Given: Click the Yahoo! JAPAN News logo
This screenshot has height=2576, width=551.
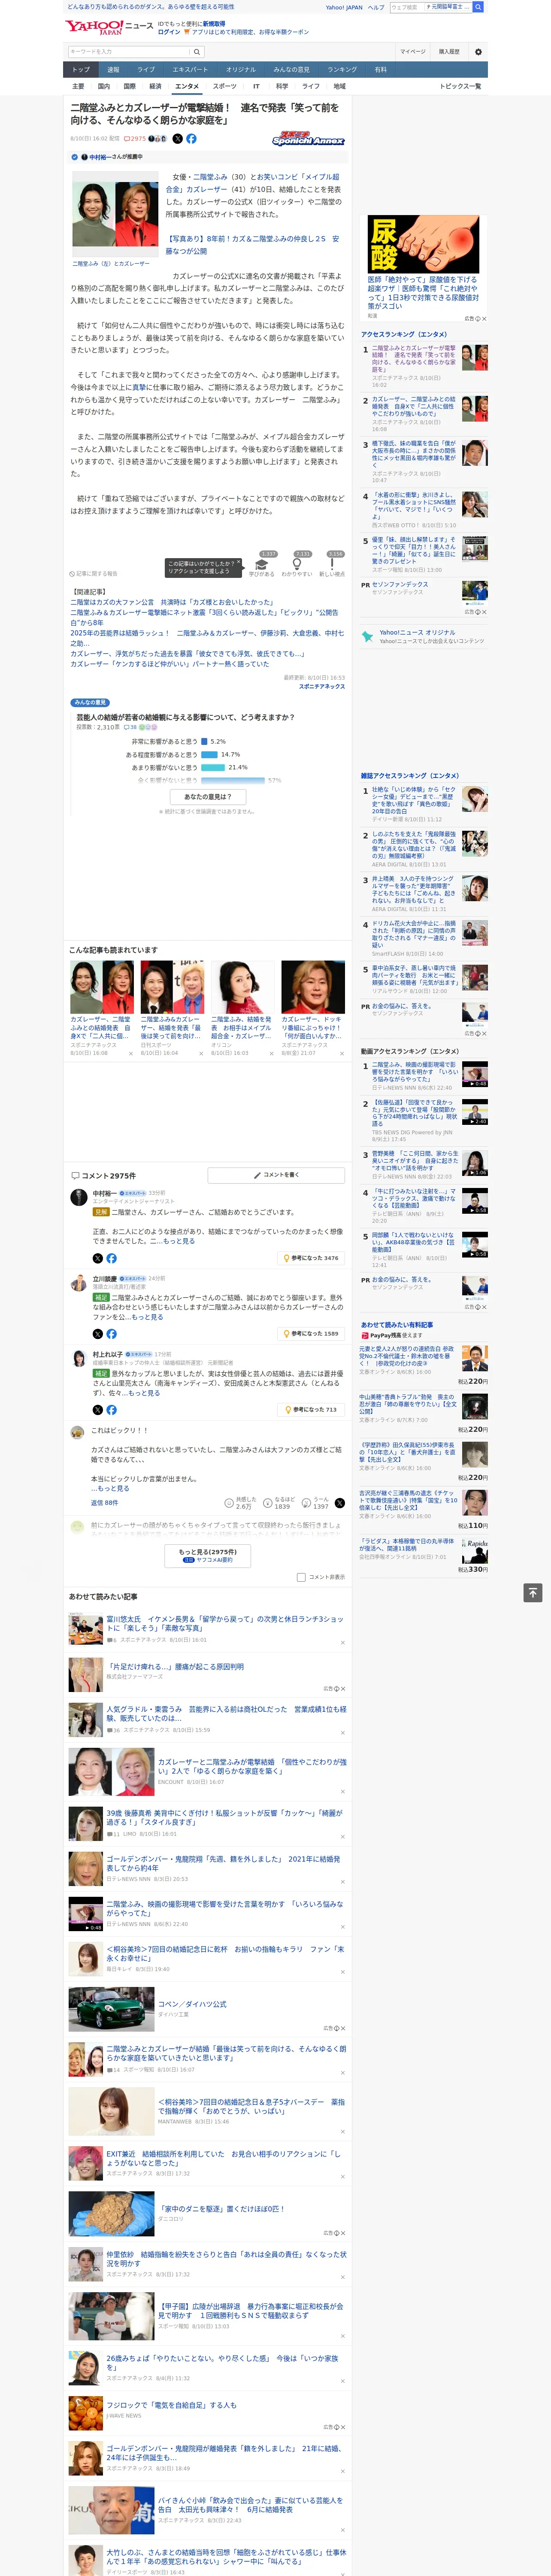Looking at the screenshot, I should click(x=109, y=27).
